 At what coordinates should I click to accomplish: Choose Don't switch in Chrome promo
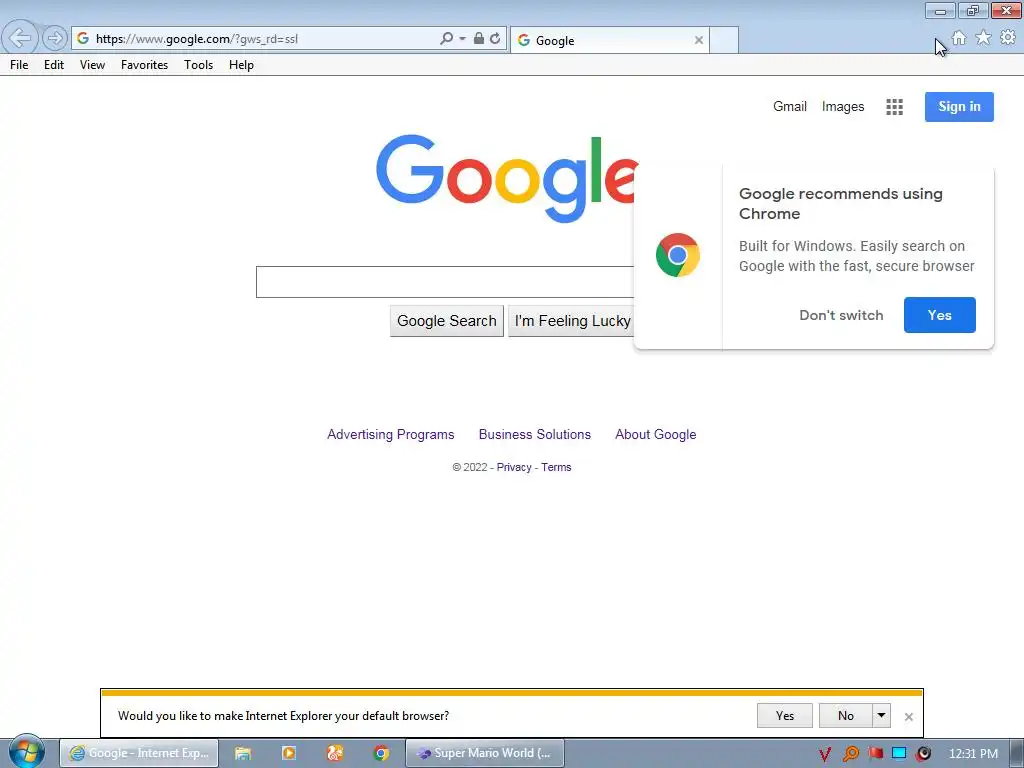(841, 315)
